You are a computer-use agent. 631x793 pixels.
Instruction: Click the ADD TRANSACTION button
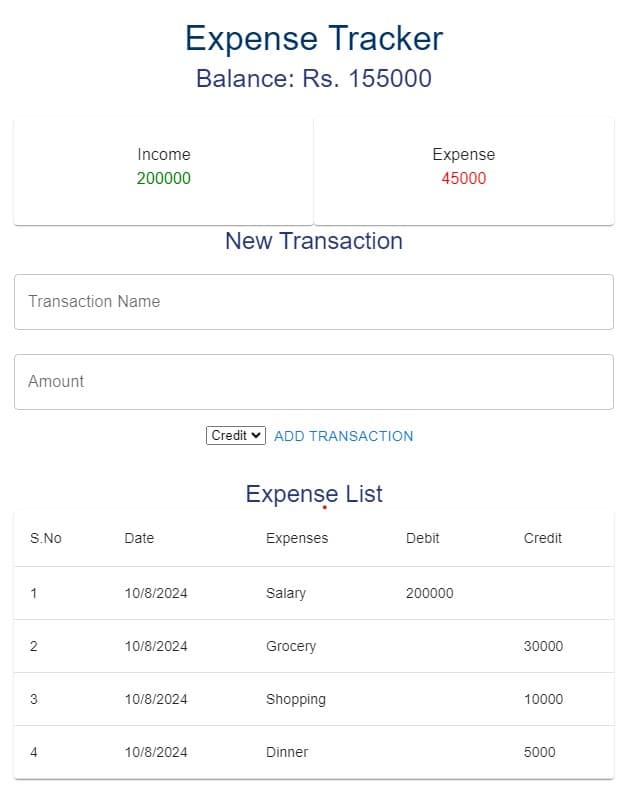344,436
